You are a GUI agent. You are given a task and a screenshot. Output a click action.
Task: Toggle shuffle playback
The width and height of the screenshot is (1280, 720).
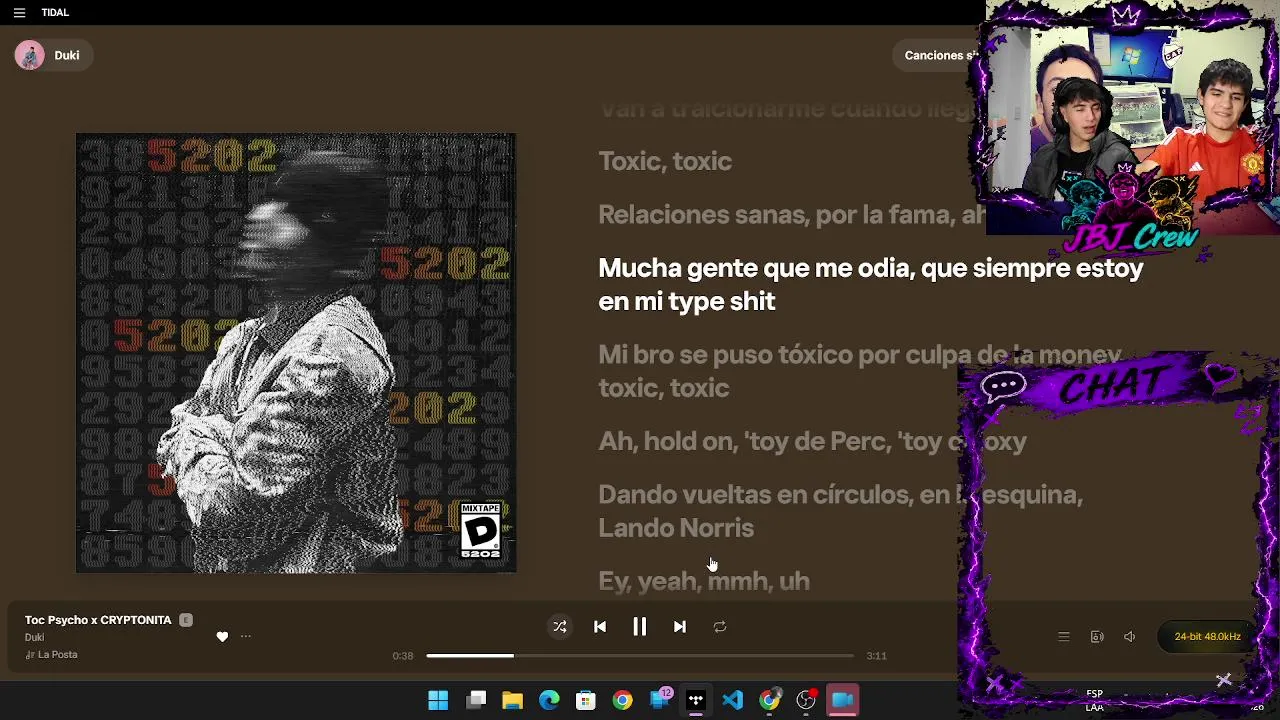560,627
